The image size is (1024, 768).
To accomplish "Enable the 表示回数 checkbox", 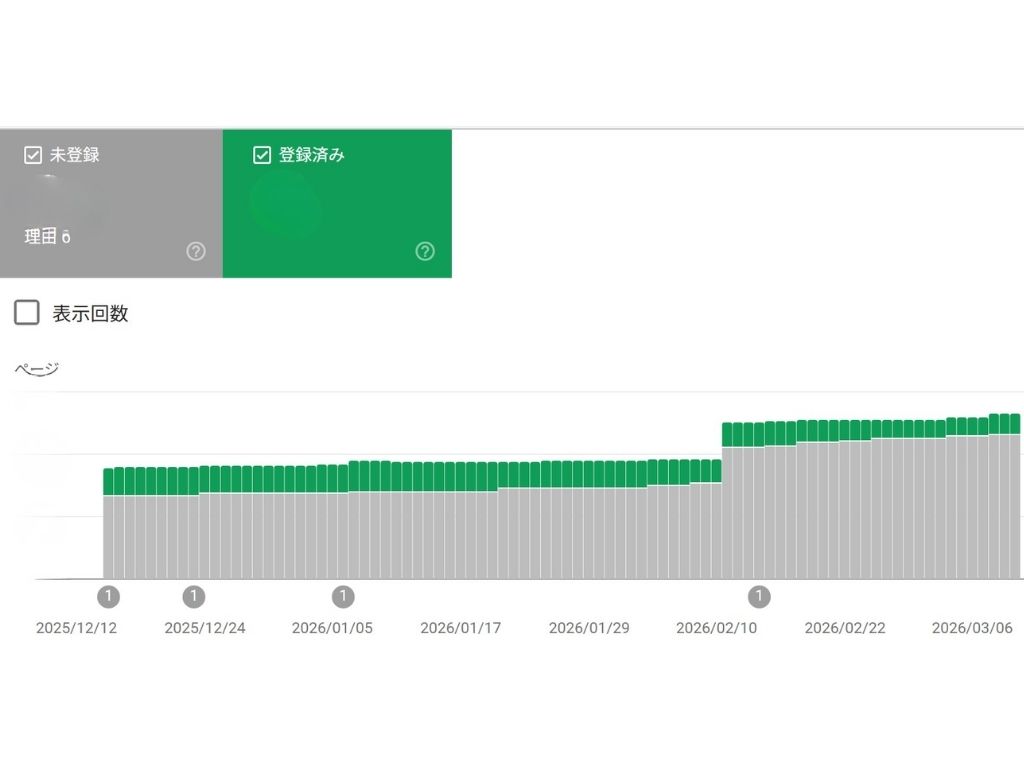I will click(27, 313).
